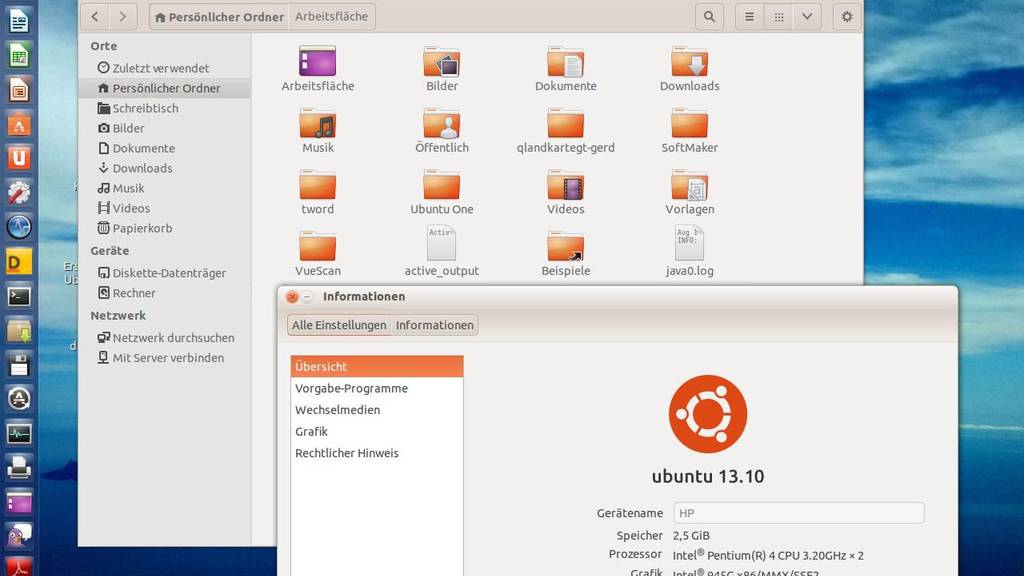The height and width of the screenshot is (576, 1024).
Task: Go forward using the right arrow button
Action: [x=123, y=17]
